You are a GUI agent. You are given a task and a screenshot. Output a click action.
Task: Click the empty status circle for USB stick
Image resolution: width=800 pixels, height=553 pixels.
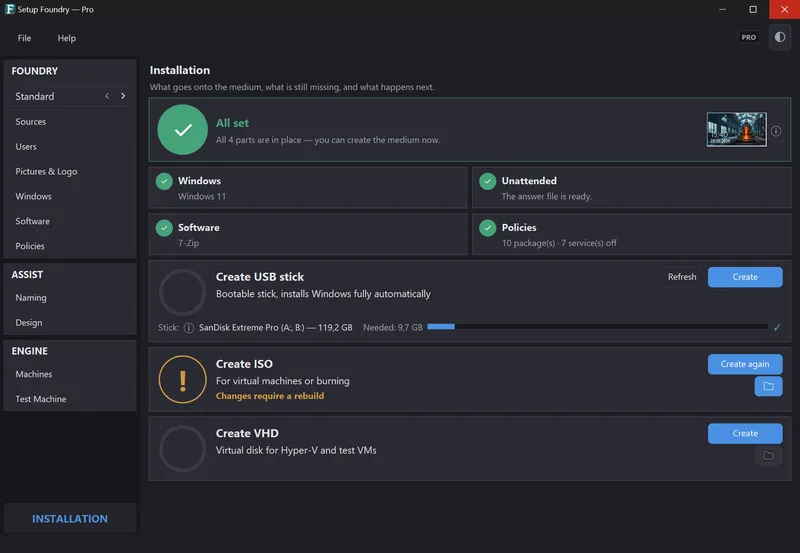point(183,292)
